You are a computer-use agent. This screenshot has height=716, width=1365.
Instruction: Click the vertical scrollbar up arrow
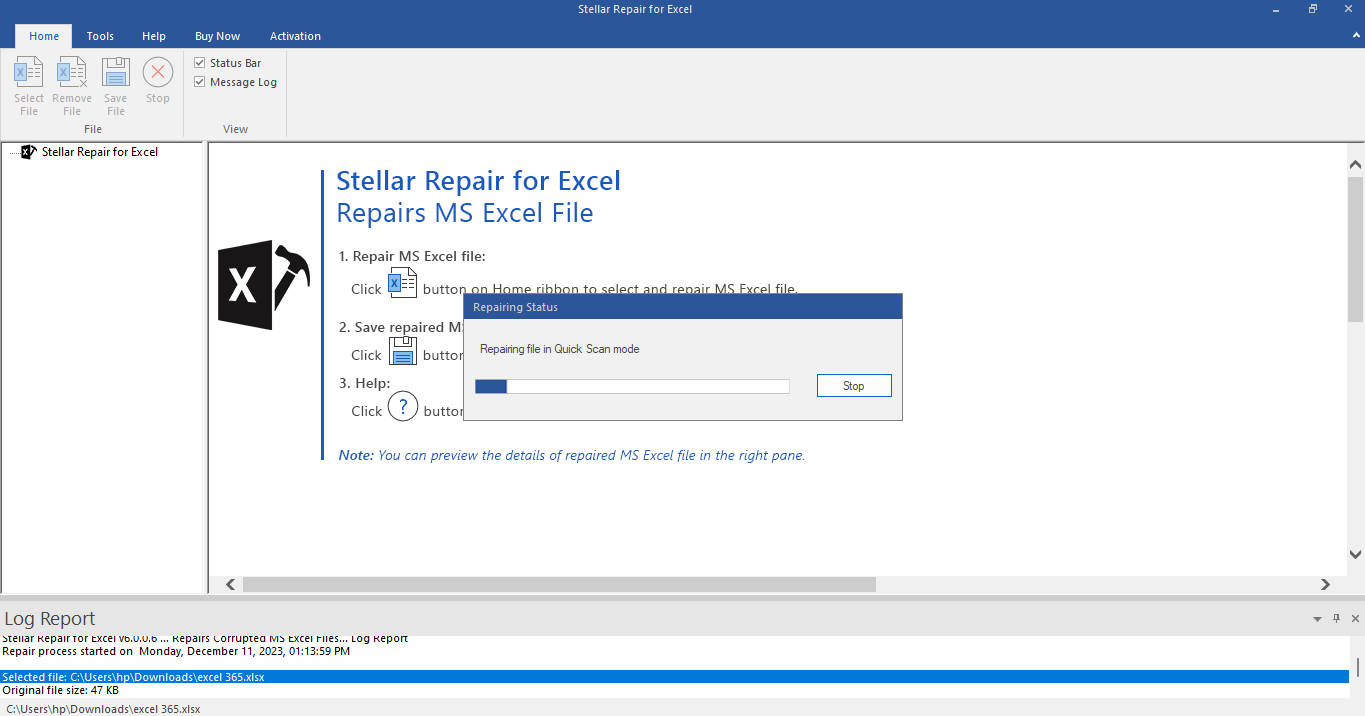click(1355, 164)
